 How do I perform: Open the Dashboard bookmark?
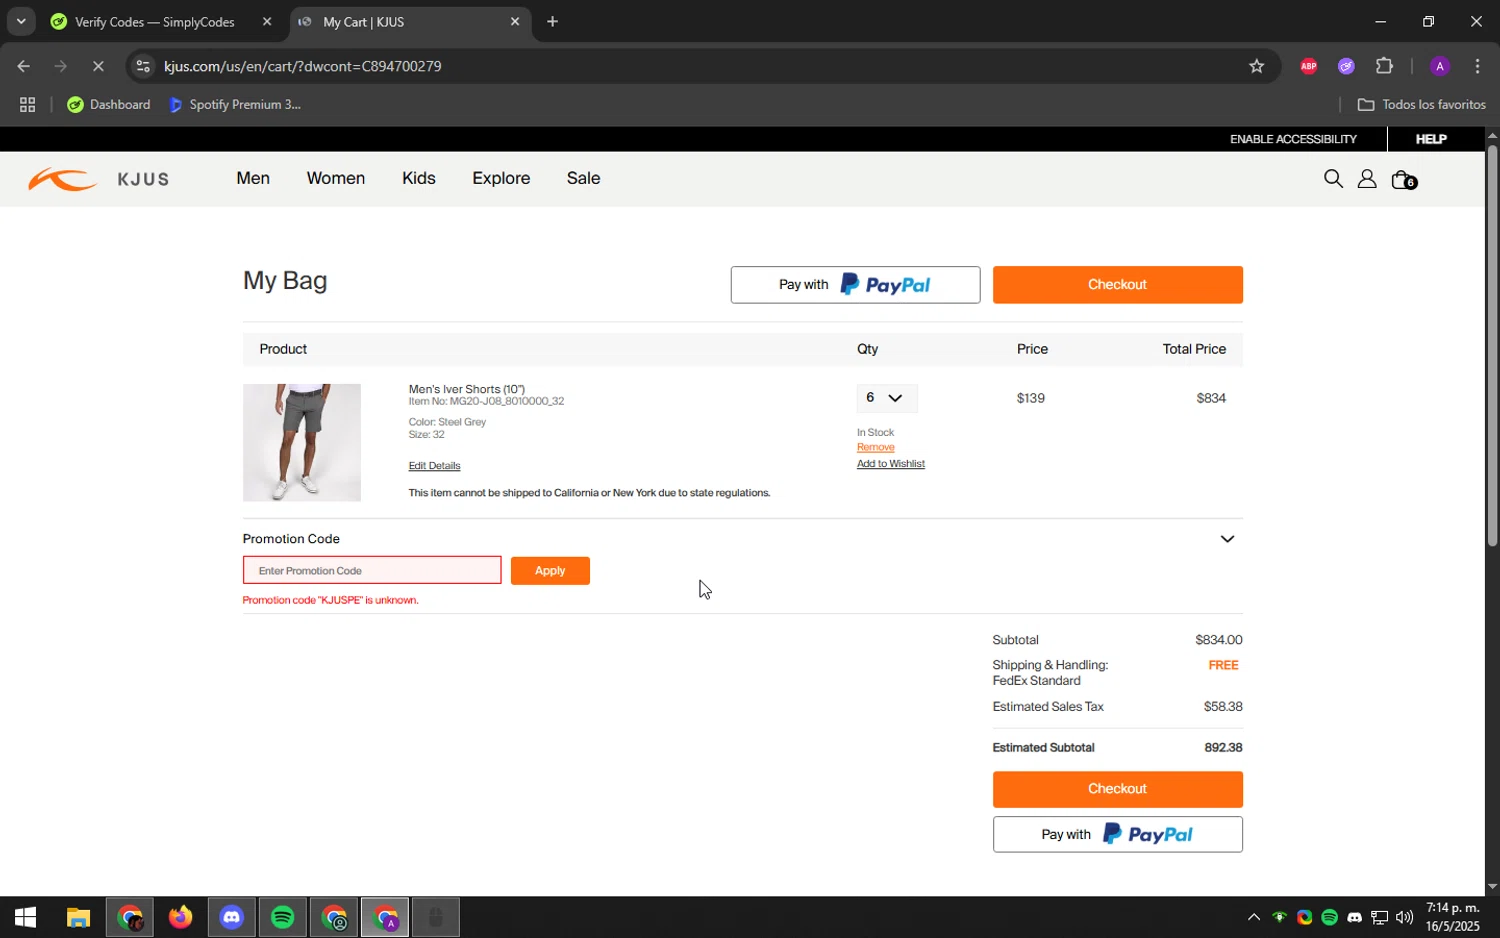pos(108,104)
